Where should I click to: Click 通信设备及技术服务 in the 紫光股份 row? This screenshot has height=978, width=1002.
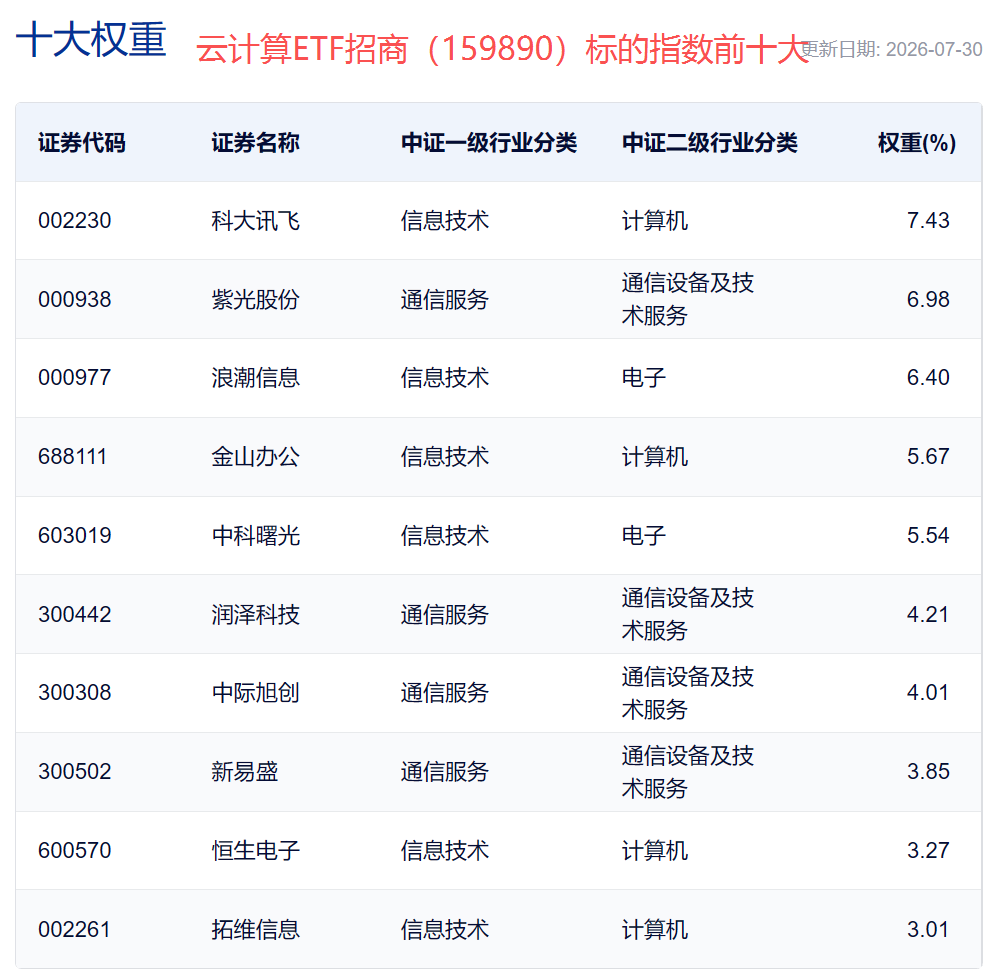click(688, 299)
